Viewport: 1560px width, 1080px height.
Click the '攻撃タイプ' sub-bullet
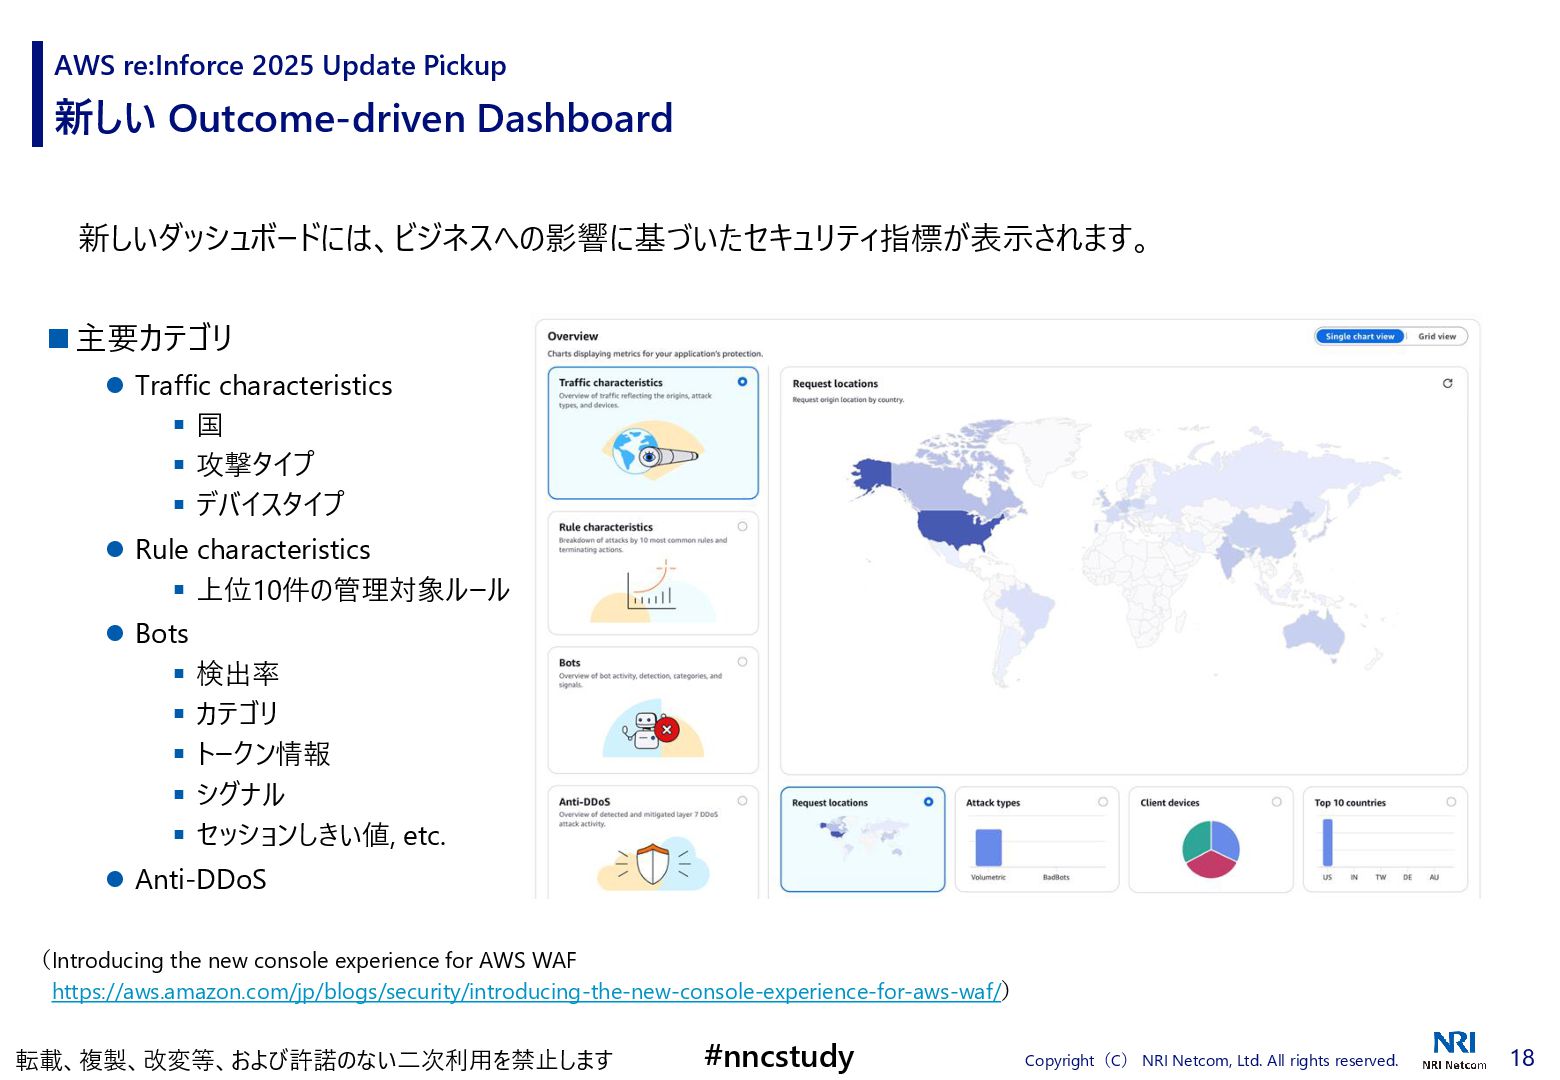[x=255, y=464]
